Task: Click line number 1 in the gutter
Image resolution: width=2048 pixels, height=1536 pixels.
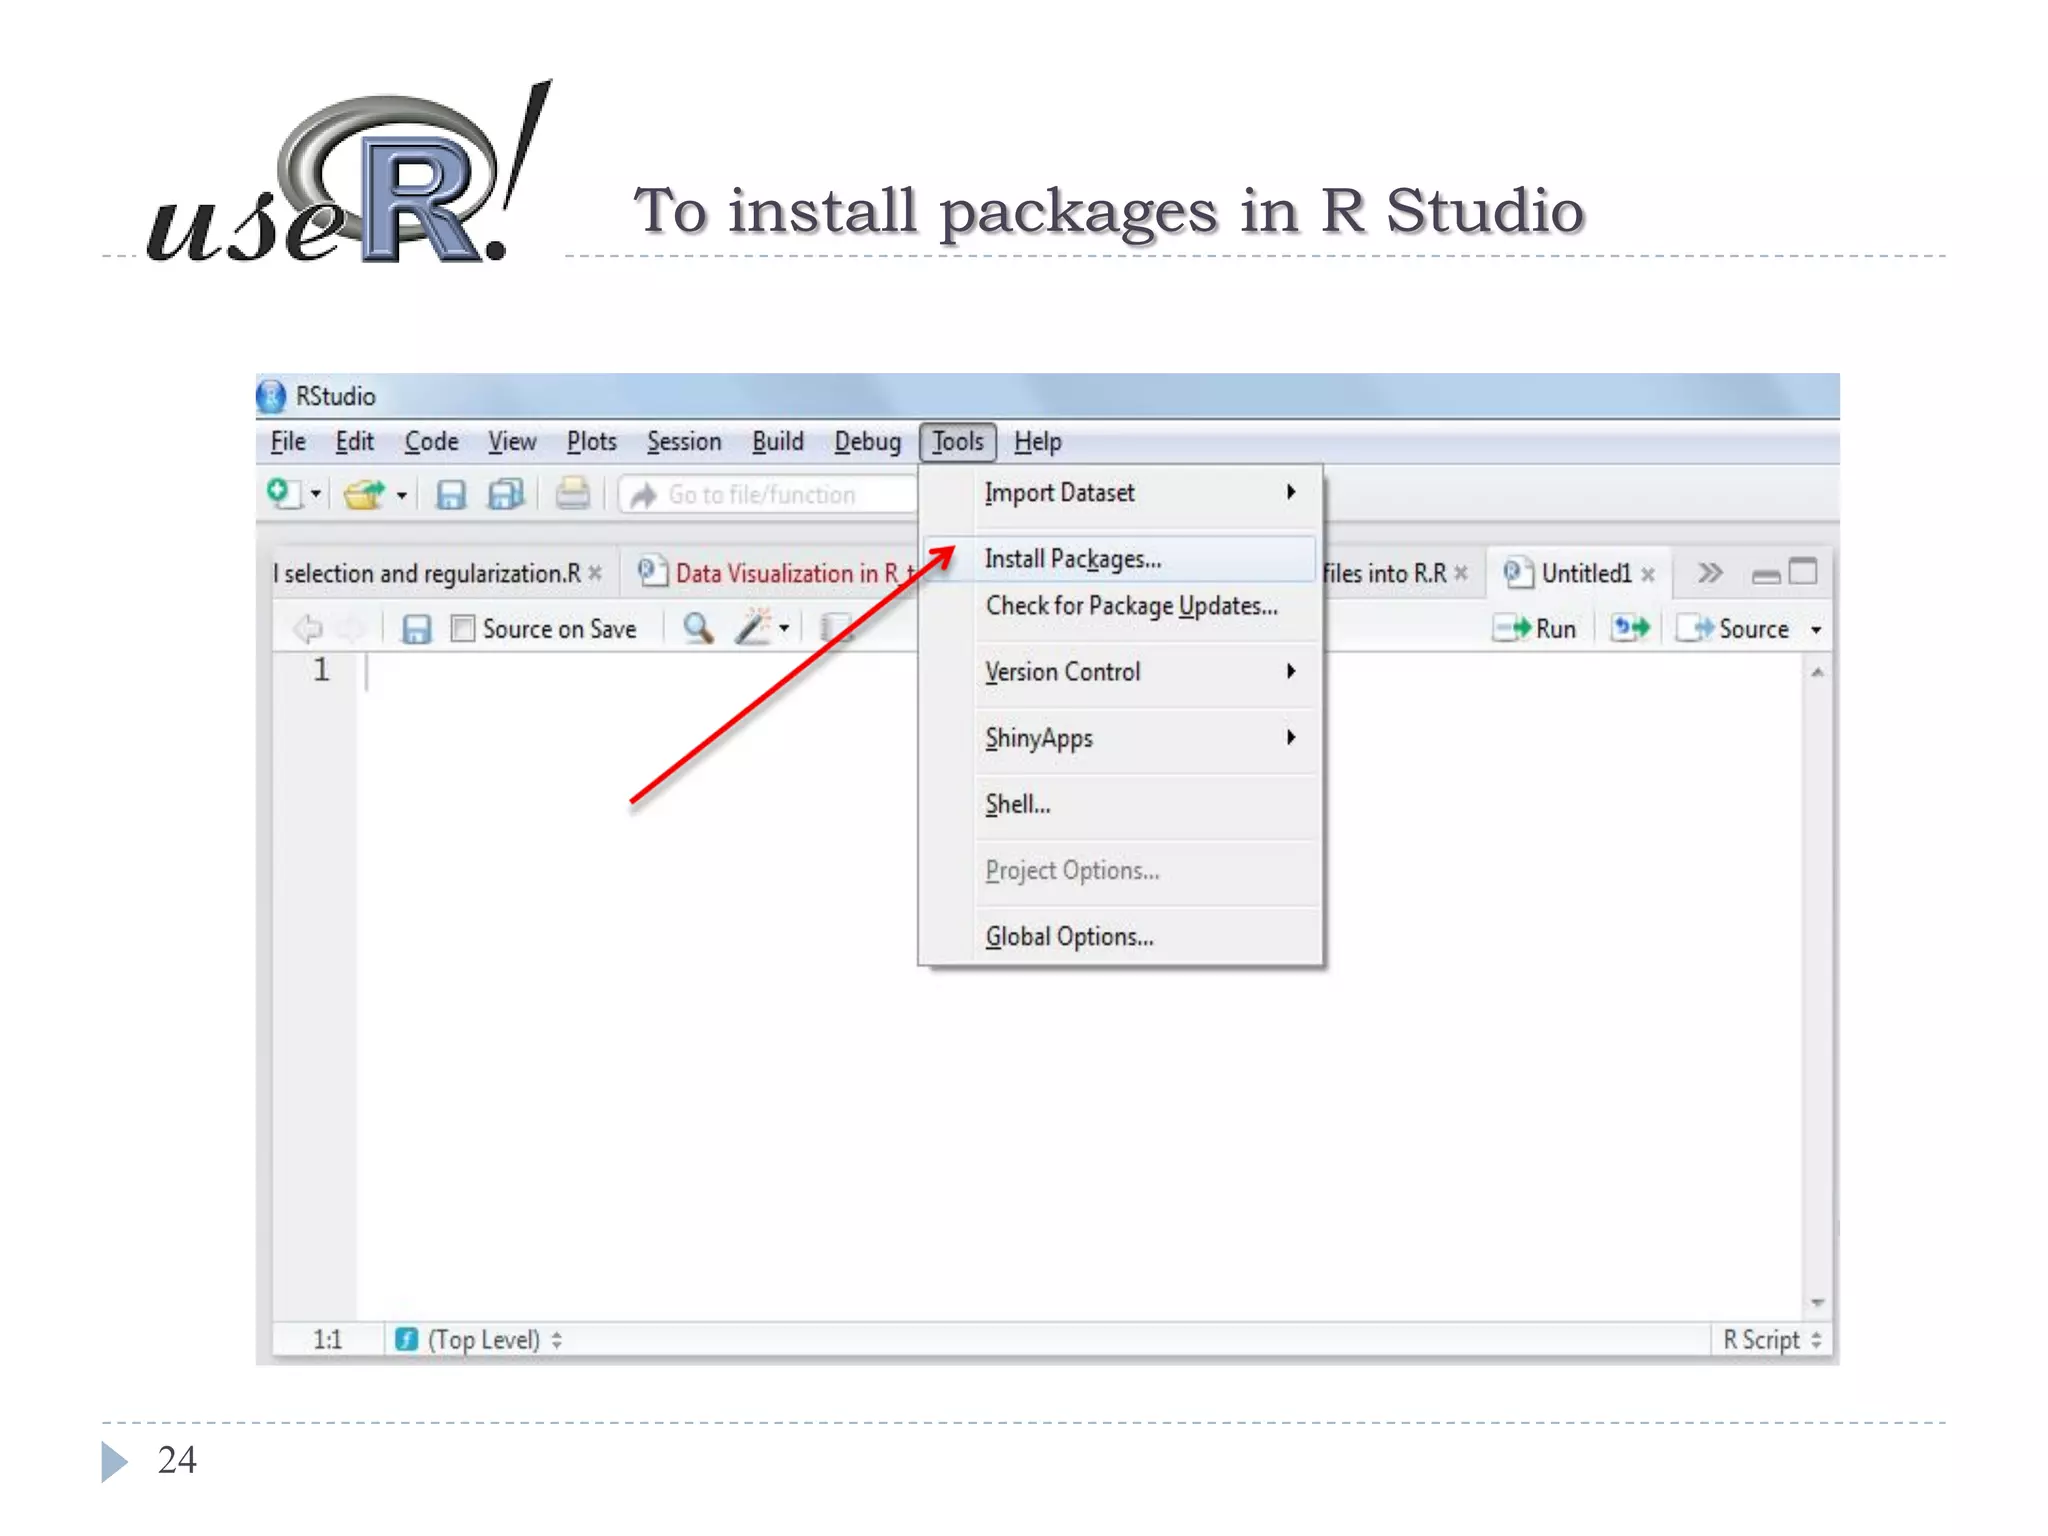Action: pyautogui.click(x=321, y=670)
